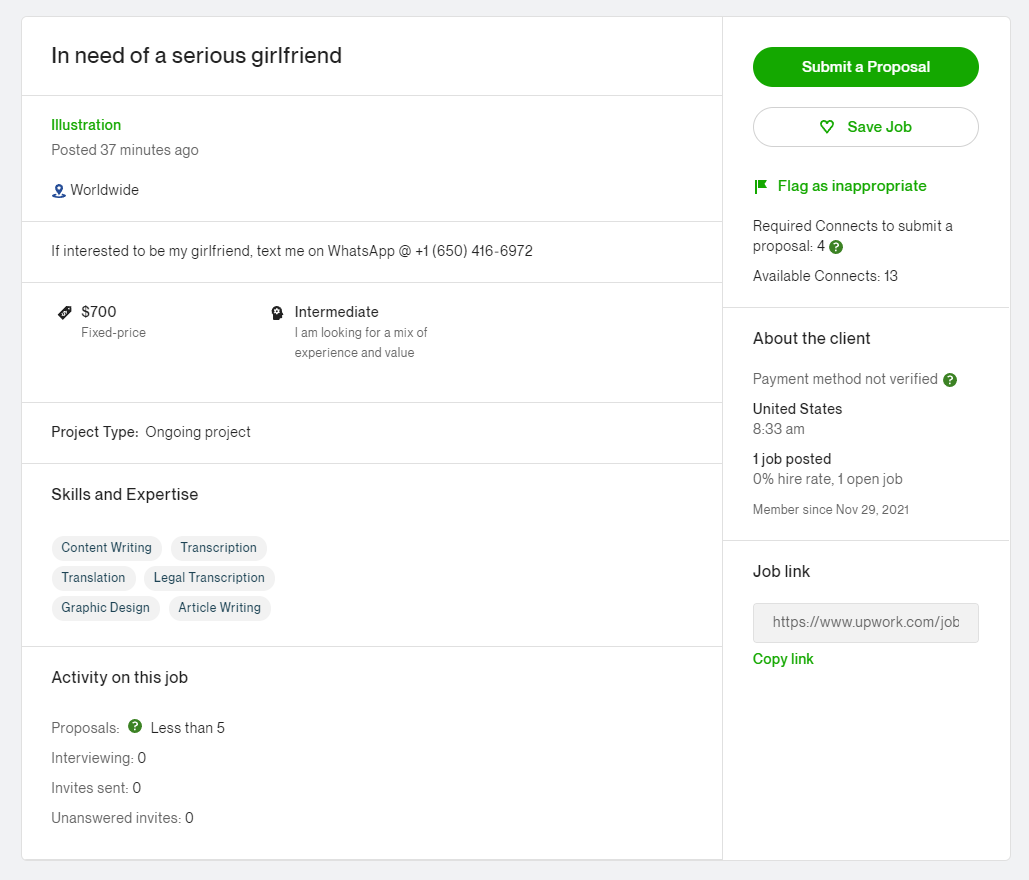Click the $700 price tag icon

[x=65, y=313]
